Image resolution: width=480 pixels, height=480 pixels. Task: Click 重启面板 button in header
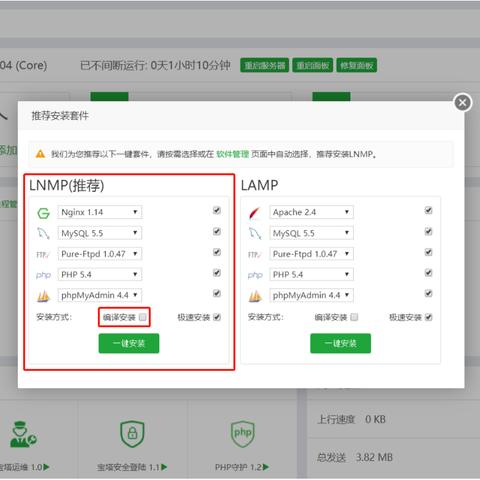coord(313,65)
